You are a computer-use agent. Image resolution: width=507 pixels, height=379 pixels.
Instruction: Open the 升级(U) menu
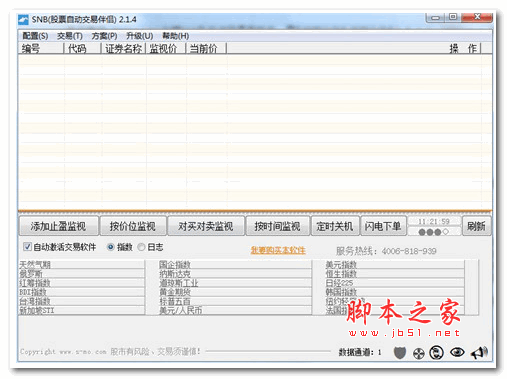[x=140, y=36]
